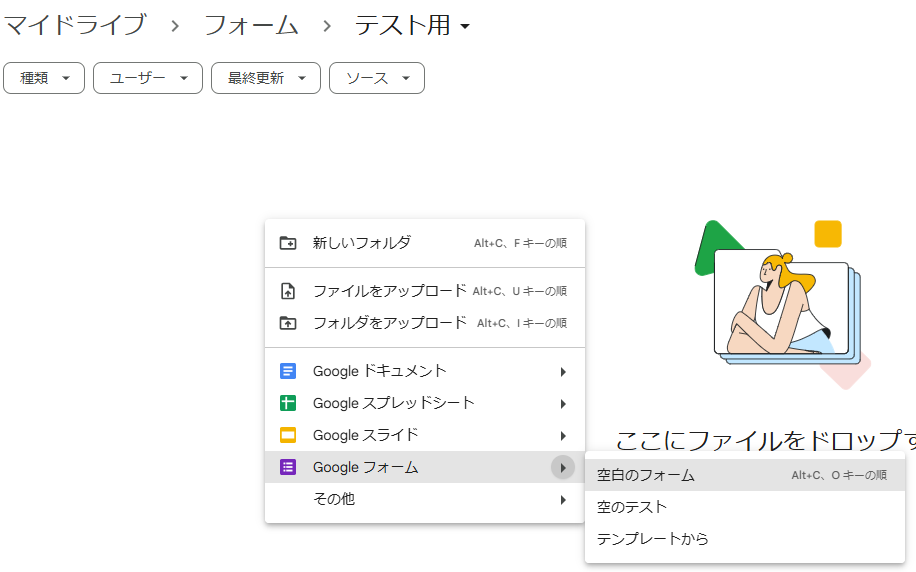Click the blue Google Docs icon
This screenshot has width=916, height=572.
pos(288,371)
